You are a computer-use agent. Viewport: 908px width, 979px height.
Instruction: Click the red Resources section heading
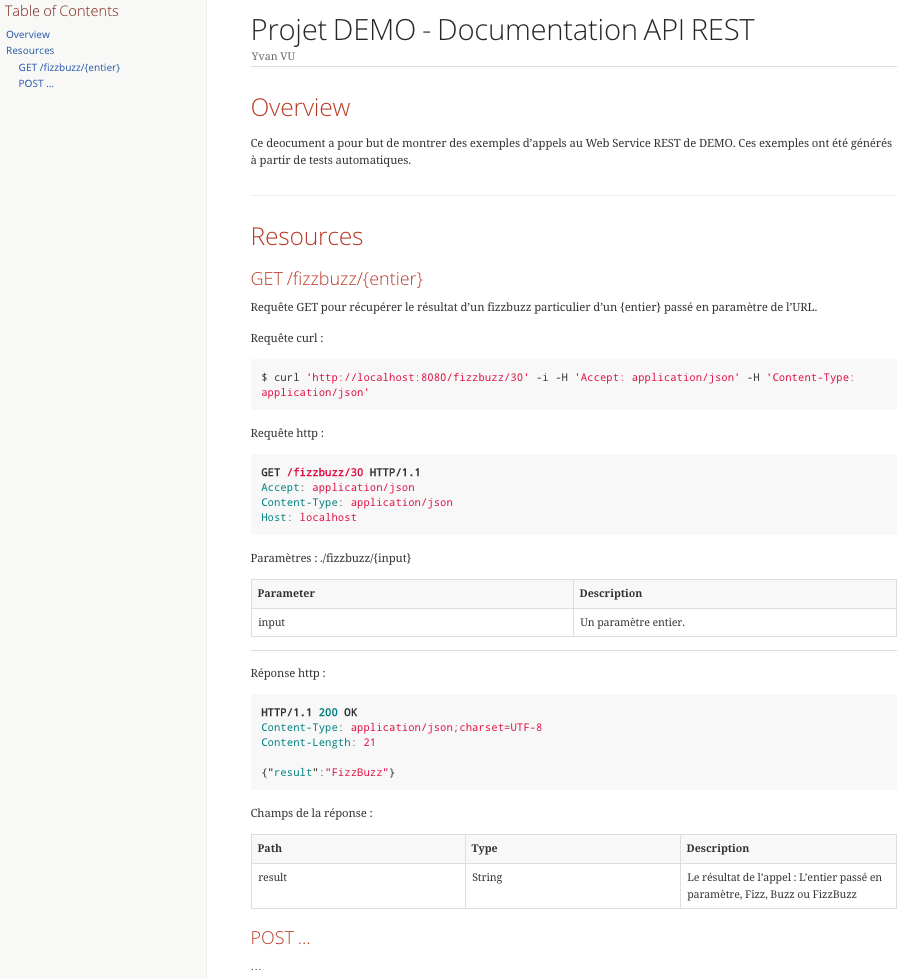tap(307, 237)
